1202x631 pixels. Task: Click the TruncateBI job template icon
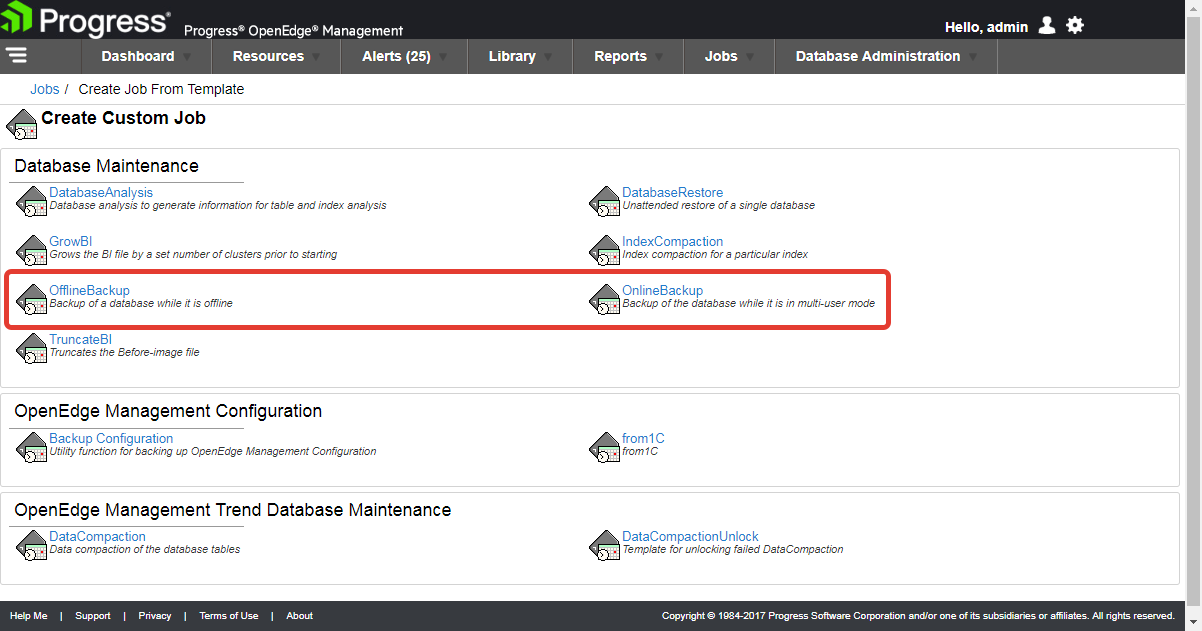click(32, 348)
